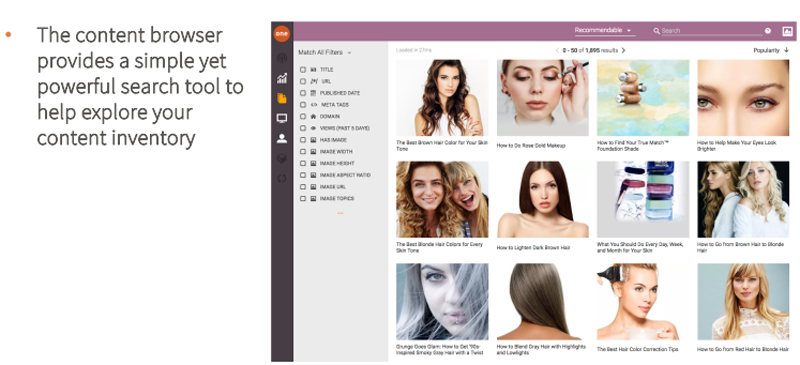Screen dimensions: 800x365
Task: Click the 'Loaded in 27ms' status text
Action: tap(413, 50)
